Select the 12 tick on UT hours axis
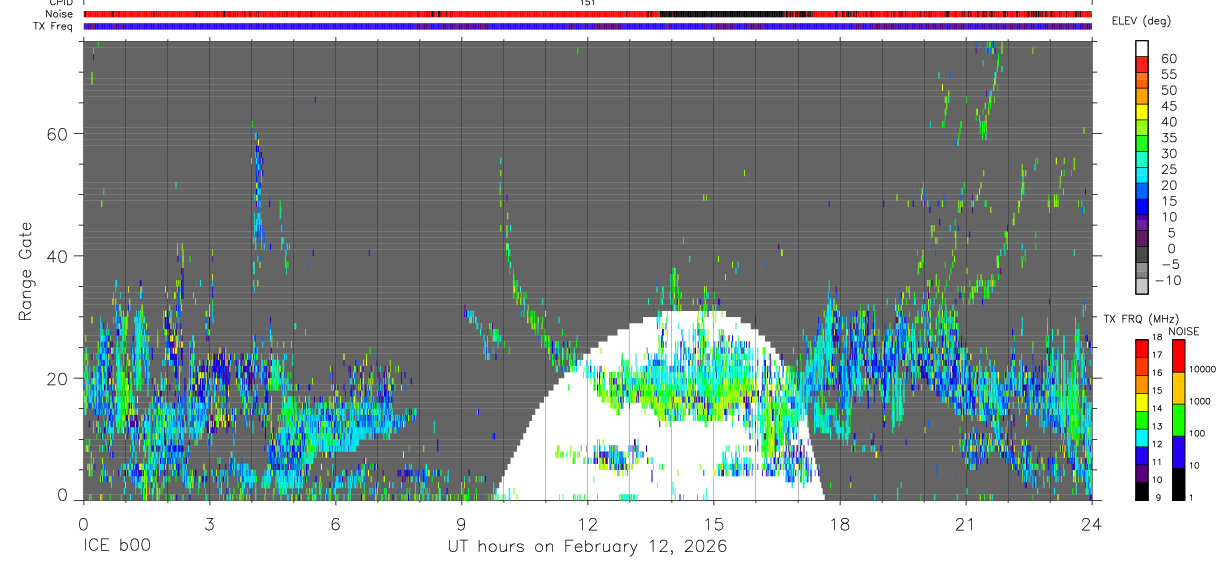 (x=587, y=524)
